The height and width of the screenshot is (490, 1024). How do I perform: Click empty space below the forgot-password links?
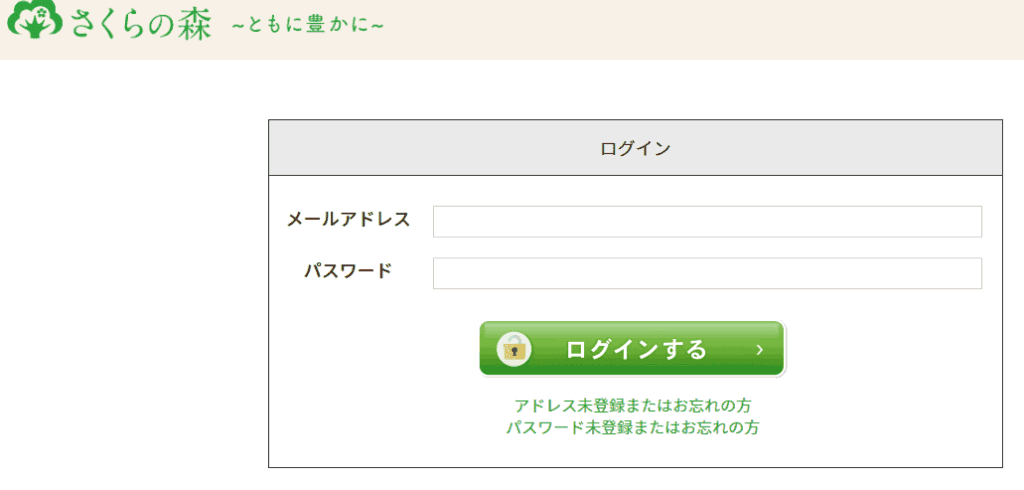[x=635, y=452]
